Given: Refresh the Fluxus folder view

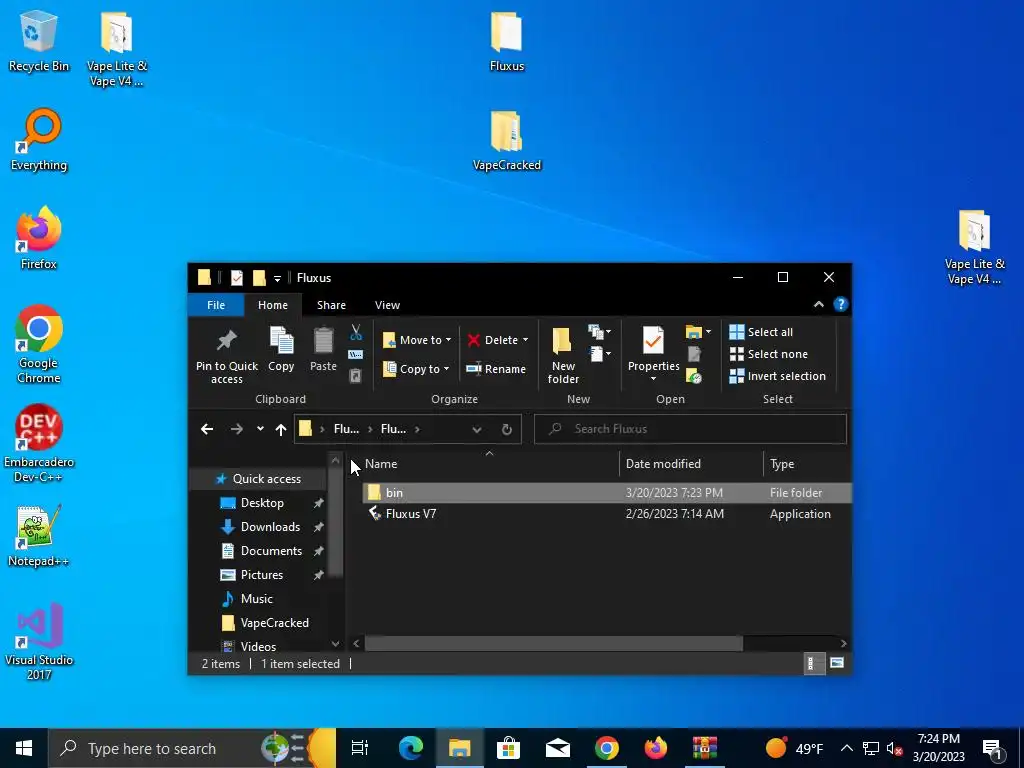Looking at the screenshot, I should click(506, 429).
